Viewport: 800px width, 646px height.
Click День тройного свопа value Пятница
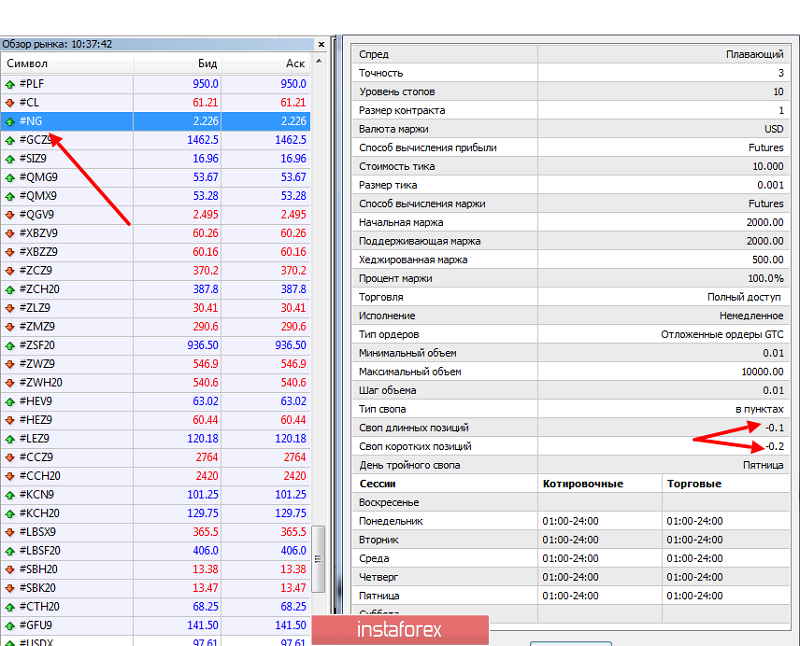pyautogui.click(x=763, y=465)
